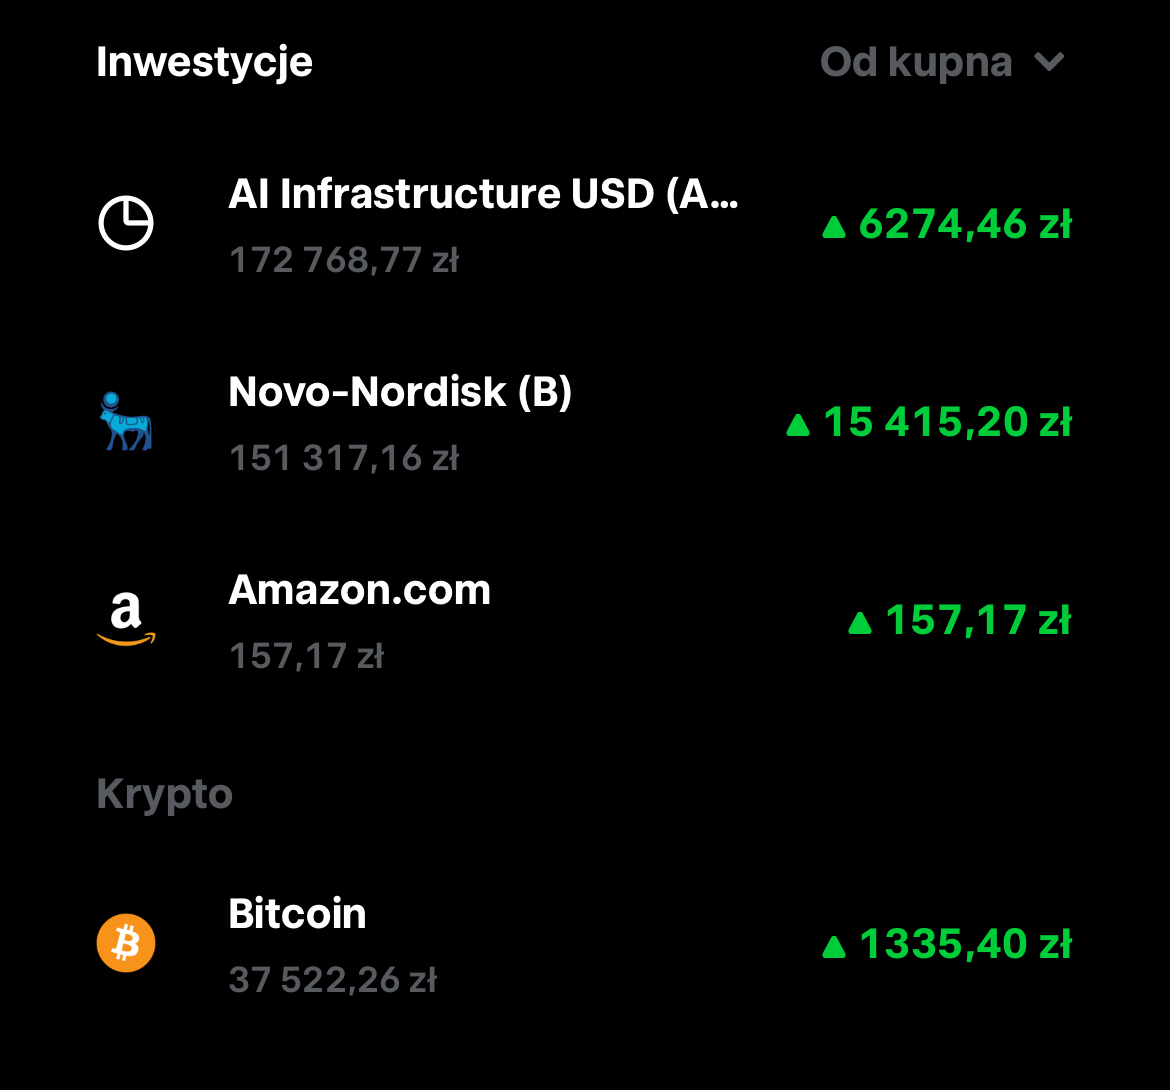Click the green arrow beside 6274,46 zł
1170x1090 pixels.
coord(834,227)
